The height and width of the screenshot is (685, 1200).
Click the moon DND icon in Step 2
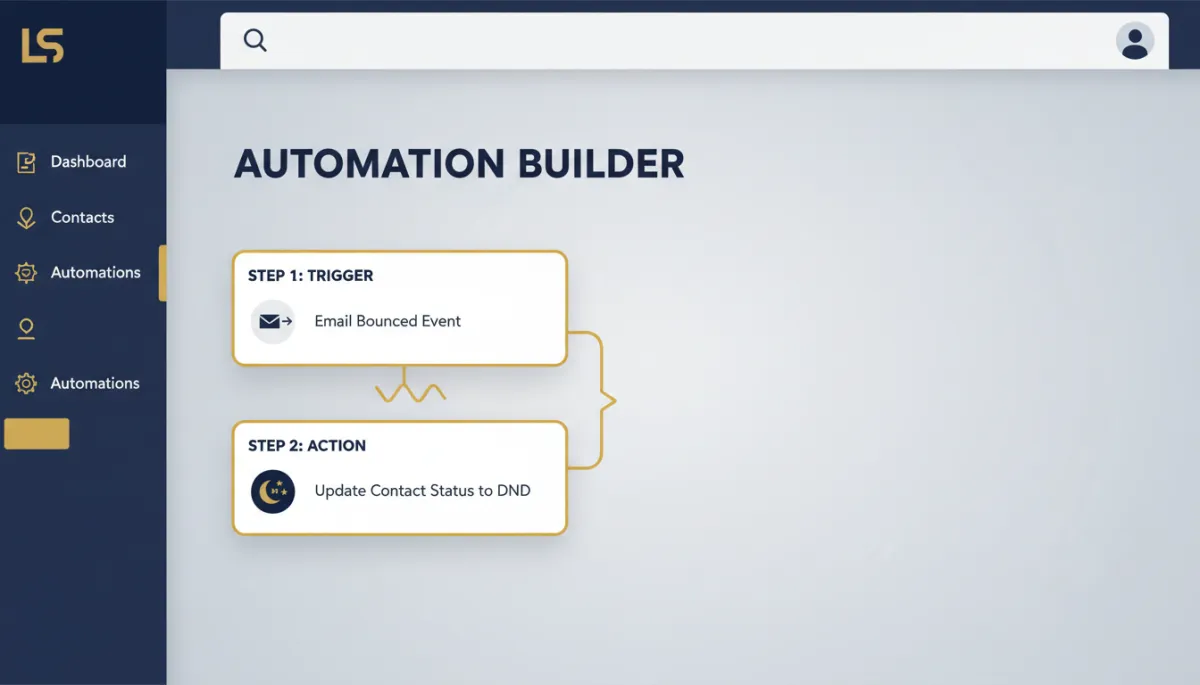(x=273, y=491)
